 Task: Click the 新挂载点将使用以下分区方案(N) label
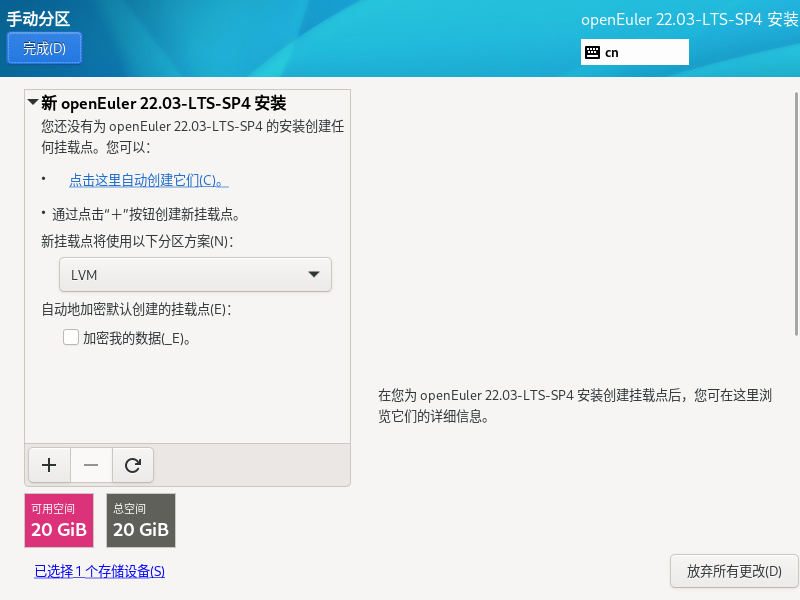coord(137,241)
